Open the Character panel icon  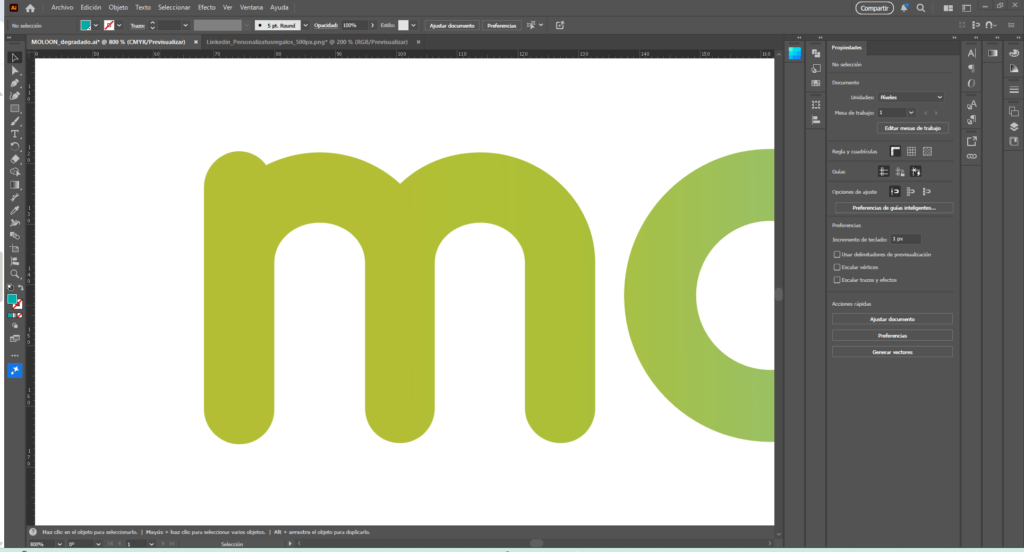972,53
